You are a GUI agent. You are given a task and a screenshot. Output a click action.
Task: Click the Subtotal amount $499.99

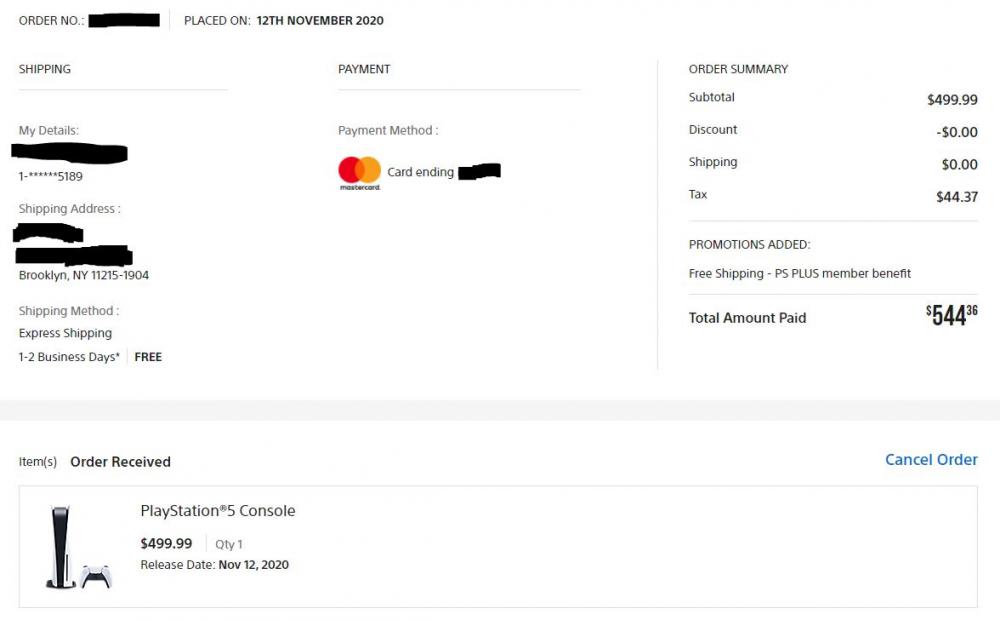pos(952,99)
